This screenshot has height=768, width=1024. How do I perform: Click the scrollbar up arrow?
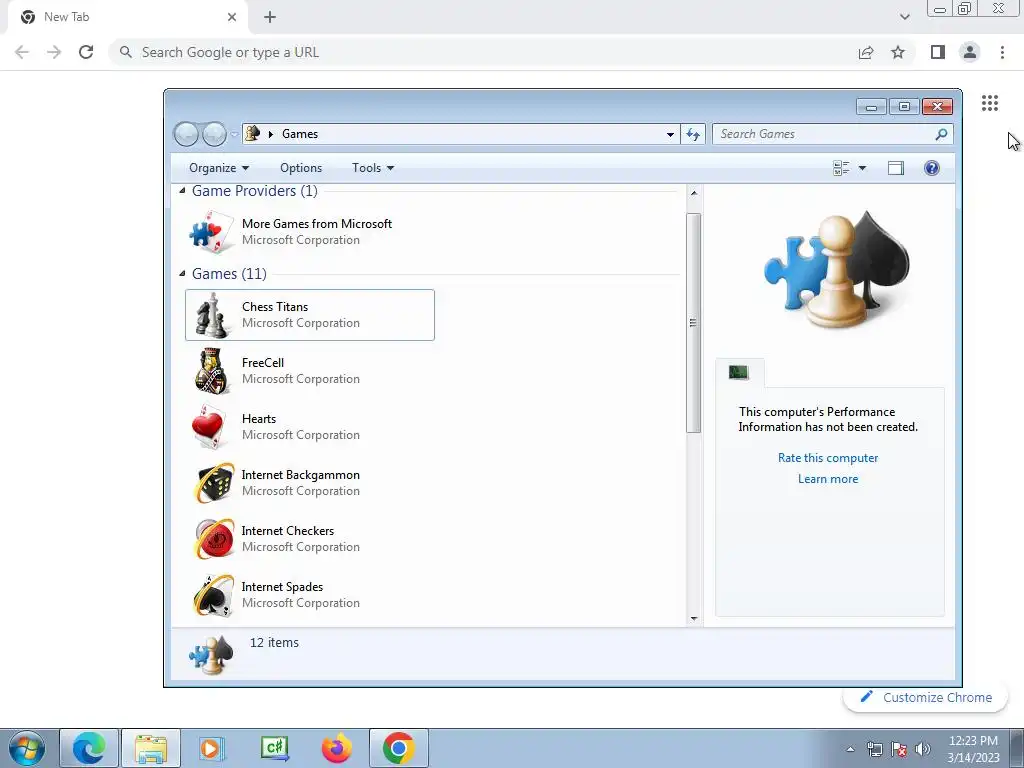click(x=694, y=193)
